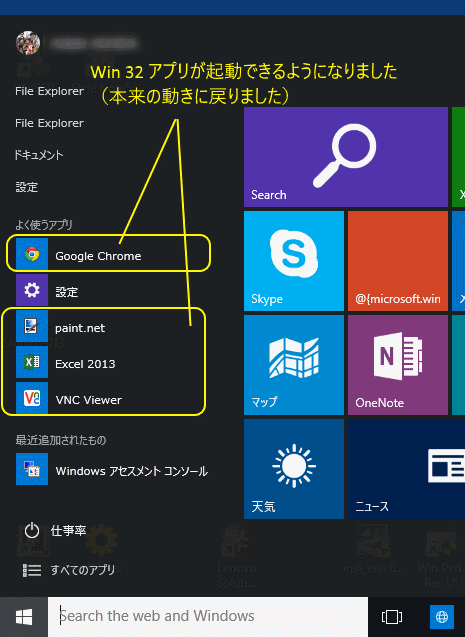465x637 pixels.
Task: Open the マップ tile
Action: click(294, 365)
